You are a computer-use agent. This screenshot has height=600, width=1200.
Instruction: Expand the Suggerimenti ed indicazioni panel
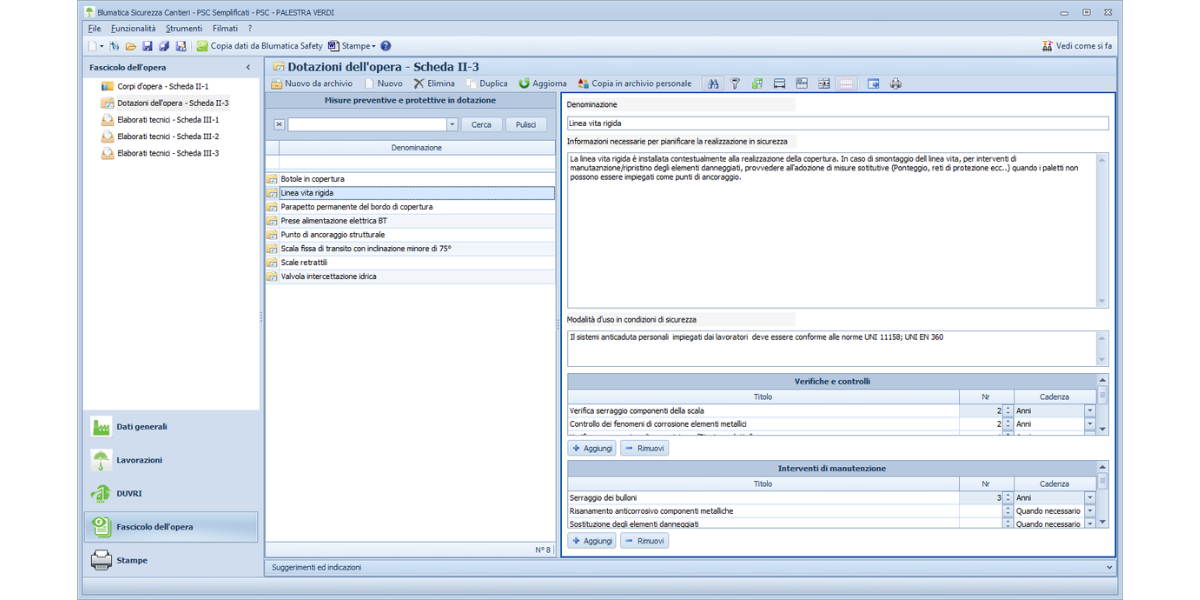click(x=1110, y=567)
